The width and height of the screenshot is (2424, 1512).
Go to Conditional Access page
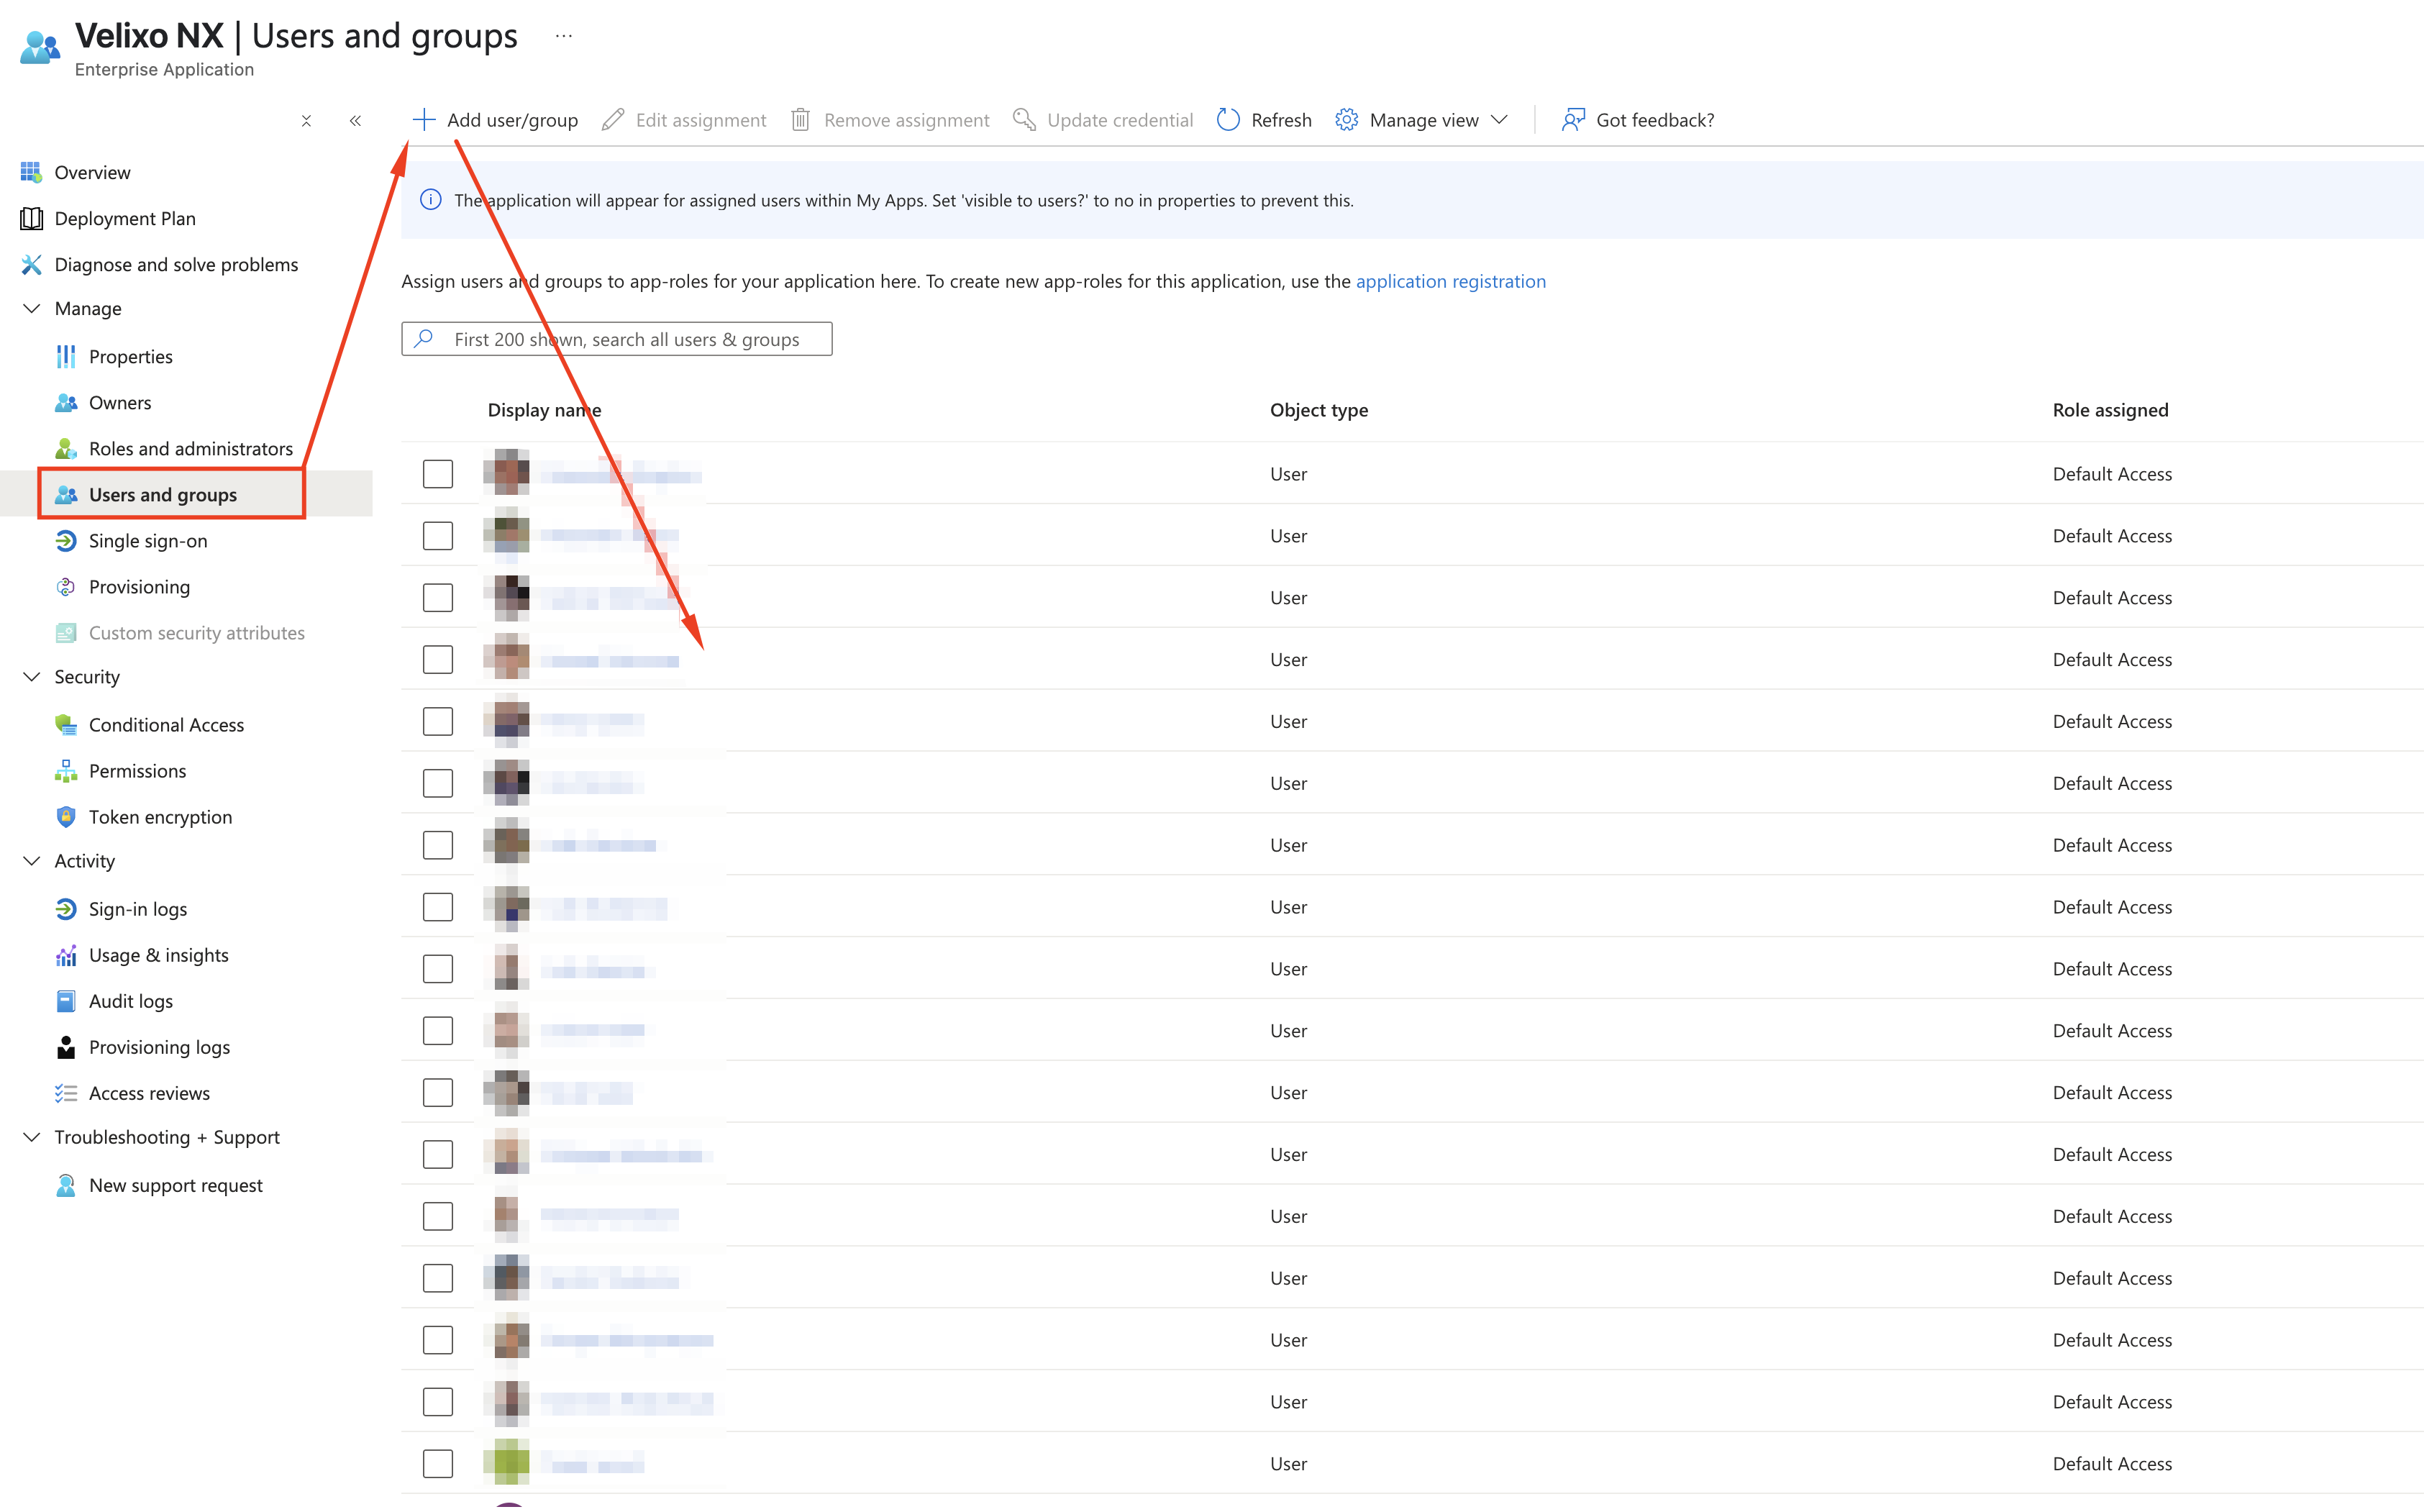point(166,724)
